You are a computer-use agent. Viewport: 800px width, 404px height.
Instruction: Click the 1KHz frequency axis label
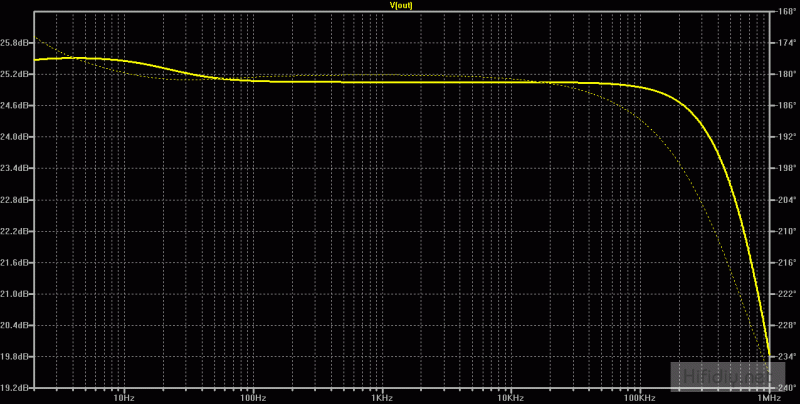[x=381, y=397]
